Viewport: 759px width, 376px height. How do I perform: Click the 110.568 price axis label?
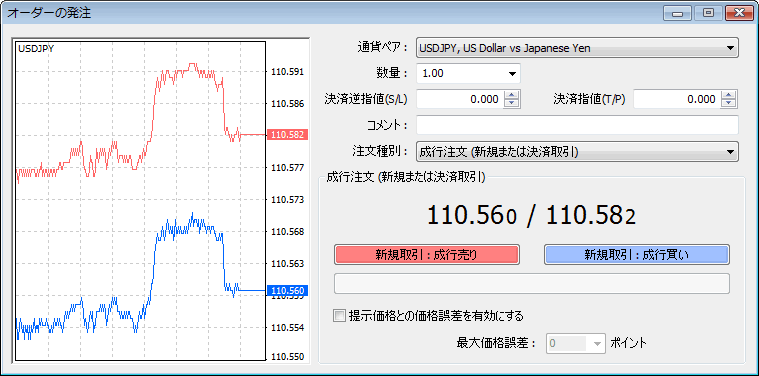(x=288, y=232)
